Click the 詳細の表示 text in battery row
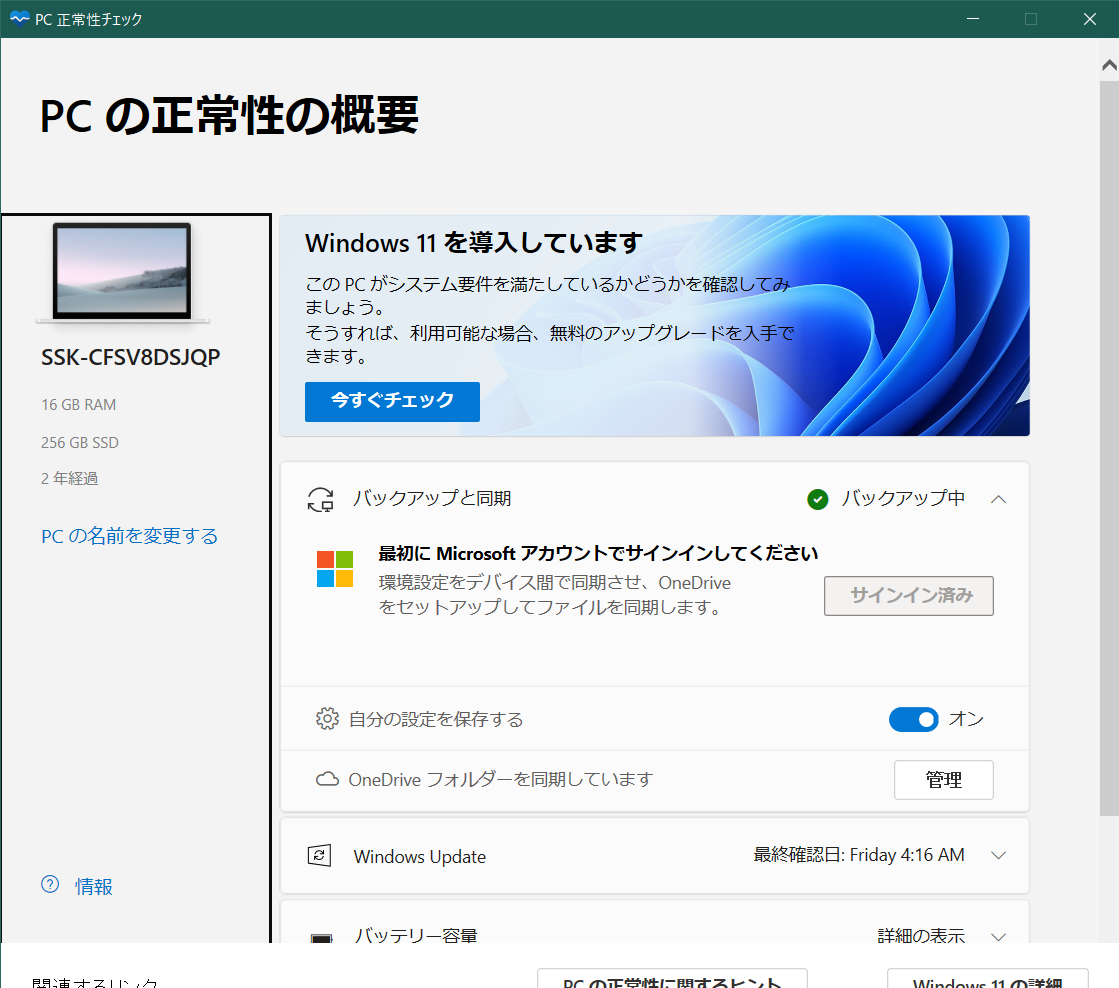The width and height of the screenshot is (1119, 988). (921, 935)
